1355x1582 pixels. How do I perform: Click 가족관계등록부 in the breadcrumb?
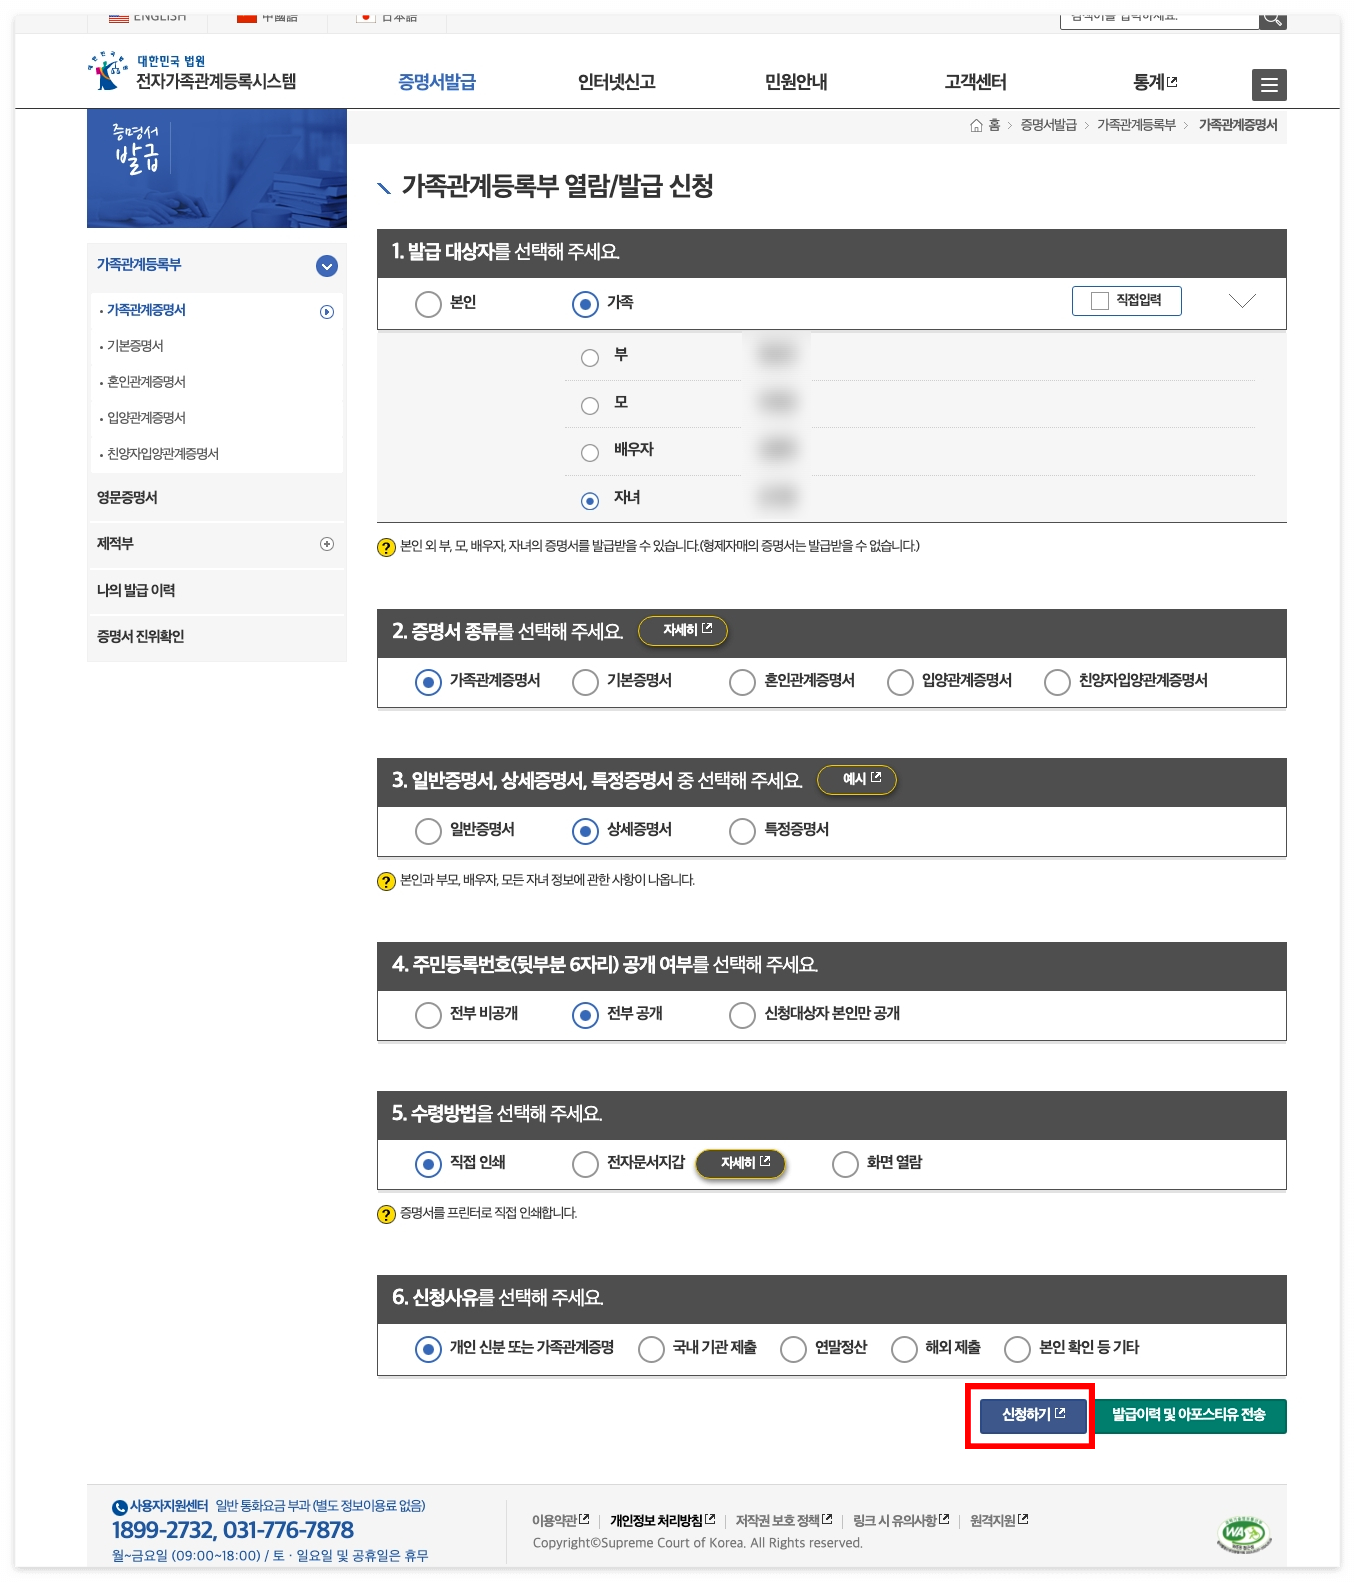(x=1136, y=125)
